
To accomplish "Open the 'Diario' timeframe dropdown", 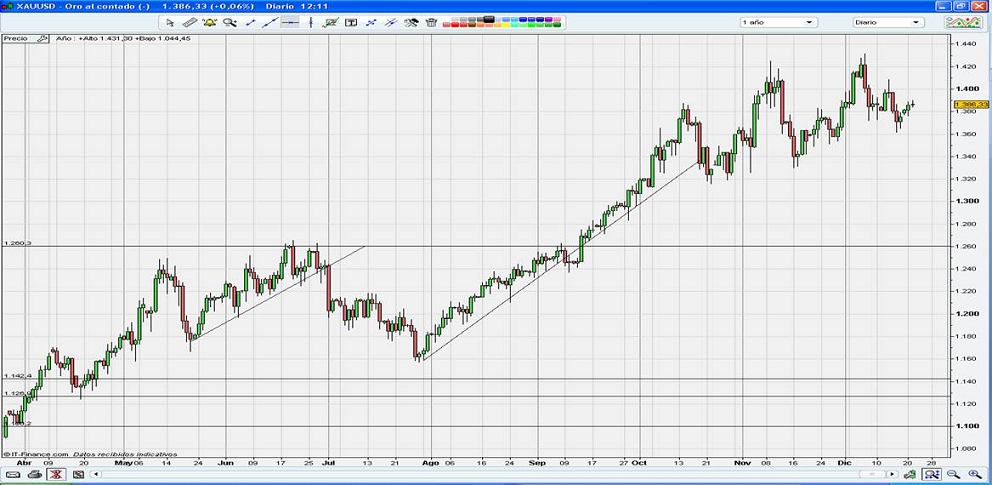I will click(888, 22).
